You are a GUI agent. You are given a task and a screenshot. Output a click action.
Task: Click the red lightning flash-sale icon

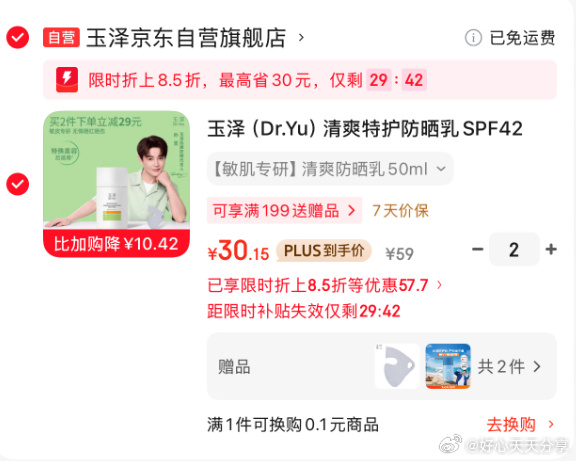coord(67,80)
